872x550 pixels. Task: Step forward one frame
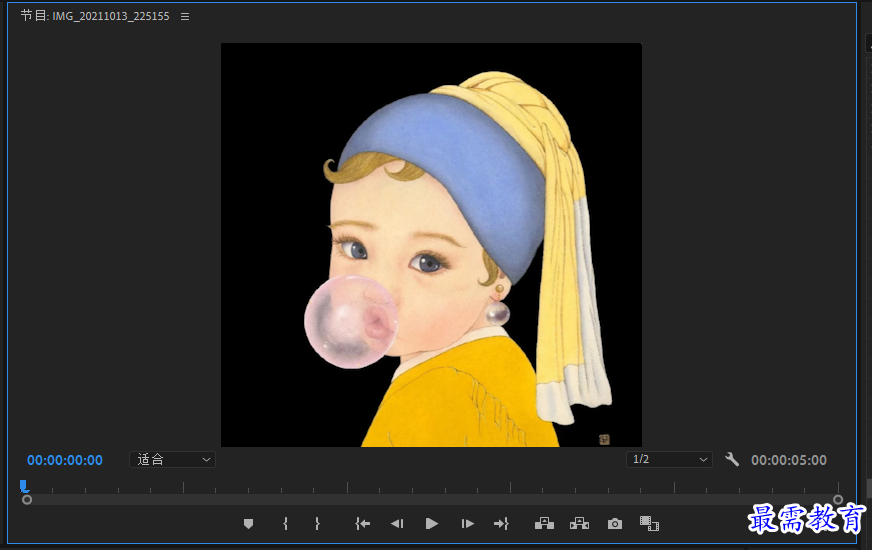(x=467, y=523)
